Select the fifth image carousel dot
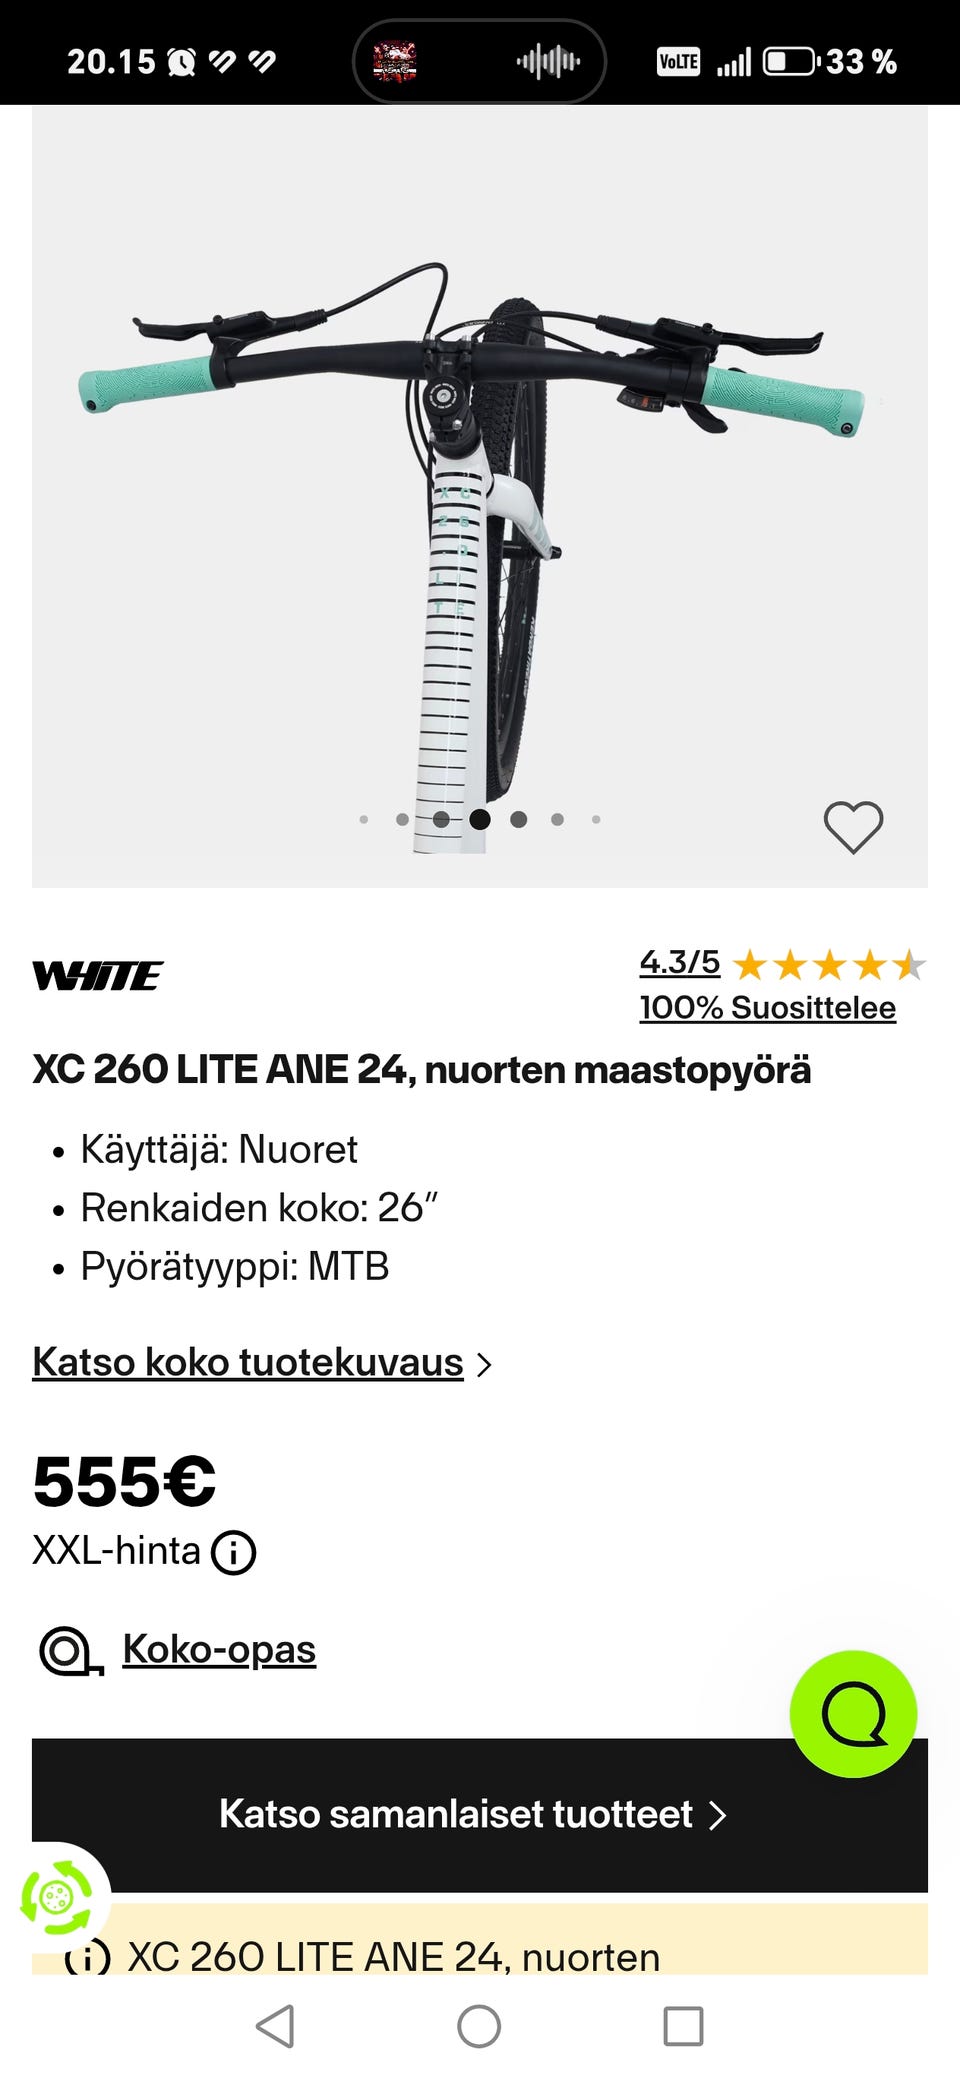 point(518,819)
